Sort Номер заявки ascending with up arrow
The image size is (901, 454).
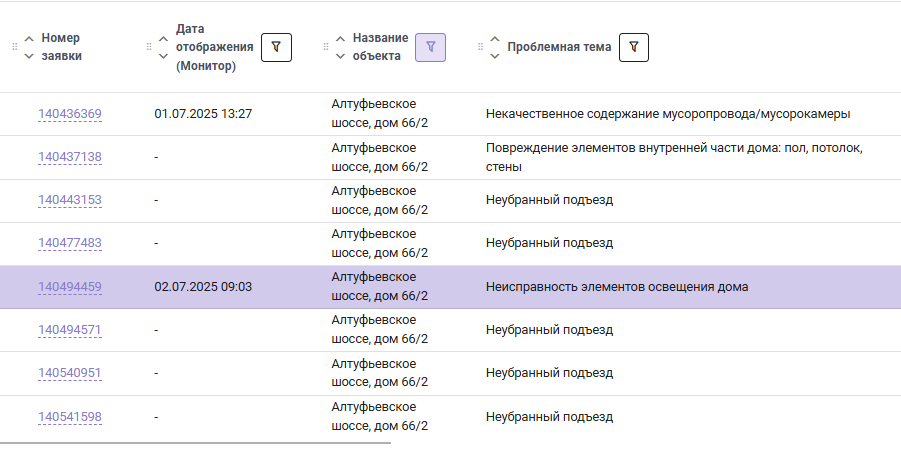coord(29,39)
